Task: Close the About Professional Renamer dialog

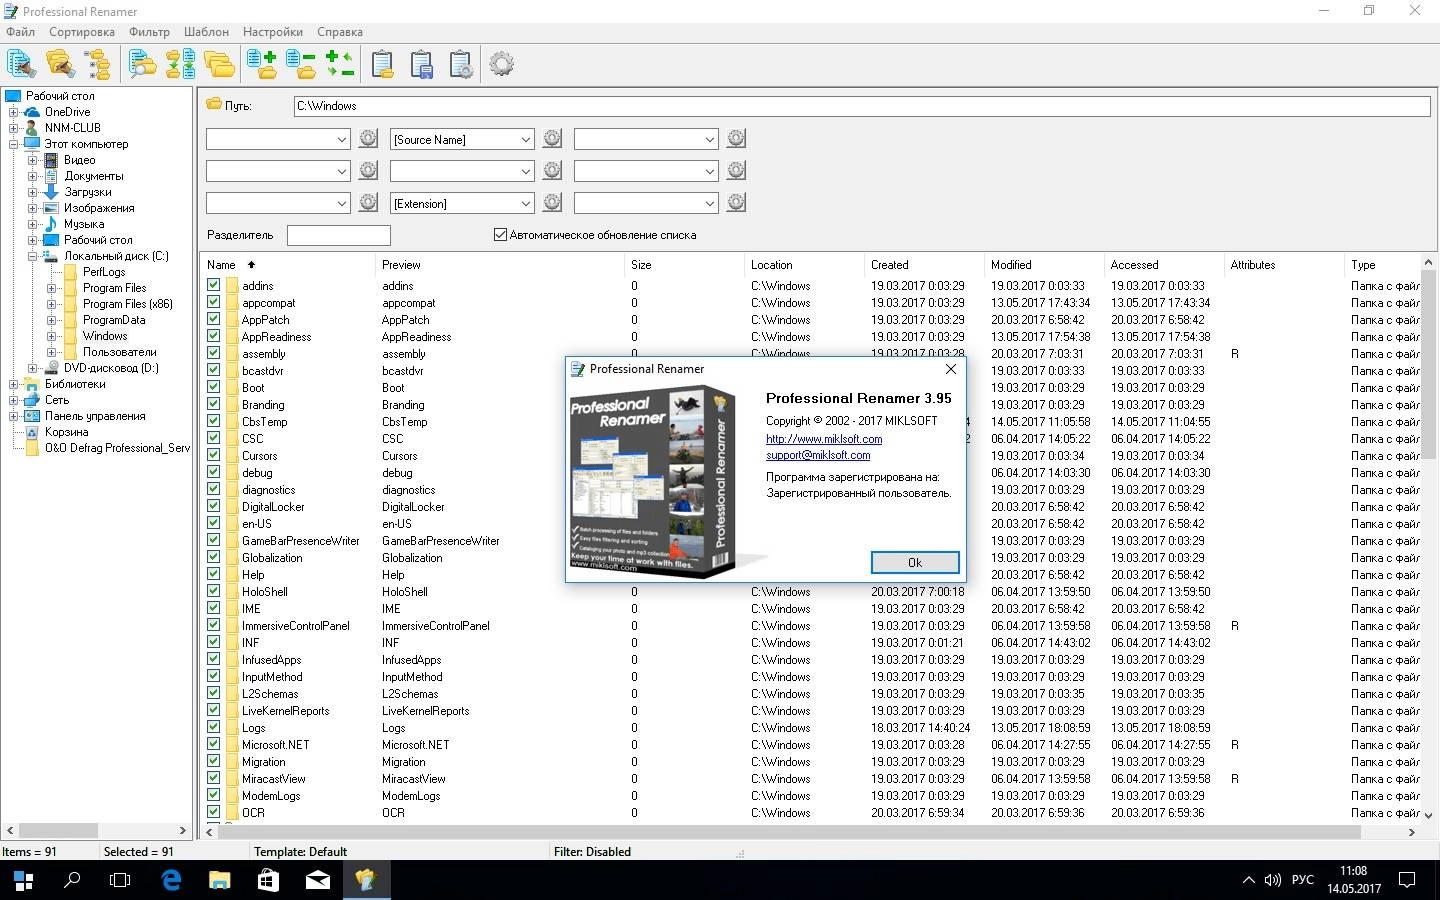Action: click(x=950, y=369)
